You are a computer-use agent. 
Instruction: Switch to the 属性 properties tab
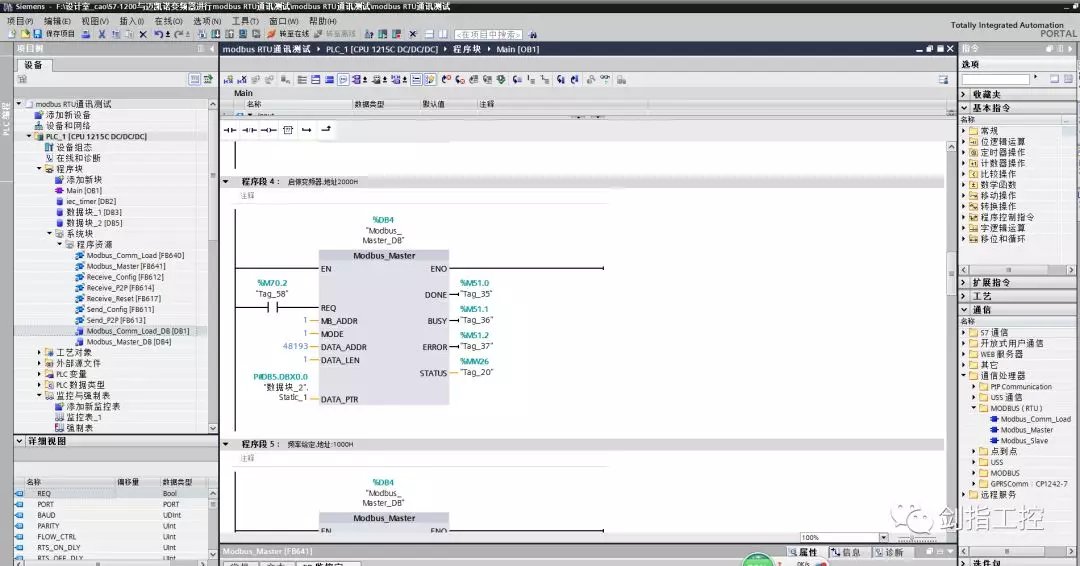pos(802,552)
